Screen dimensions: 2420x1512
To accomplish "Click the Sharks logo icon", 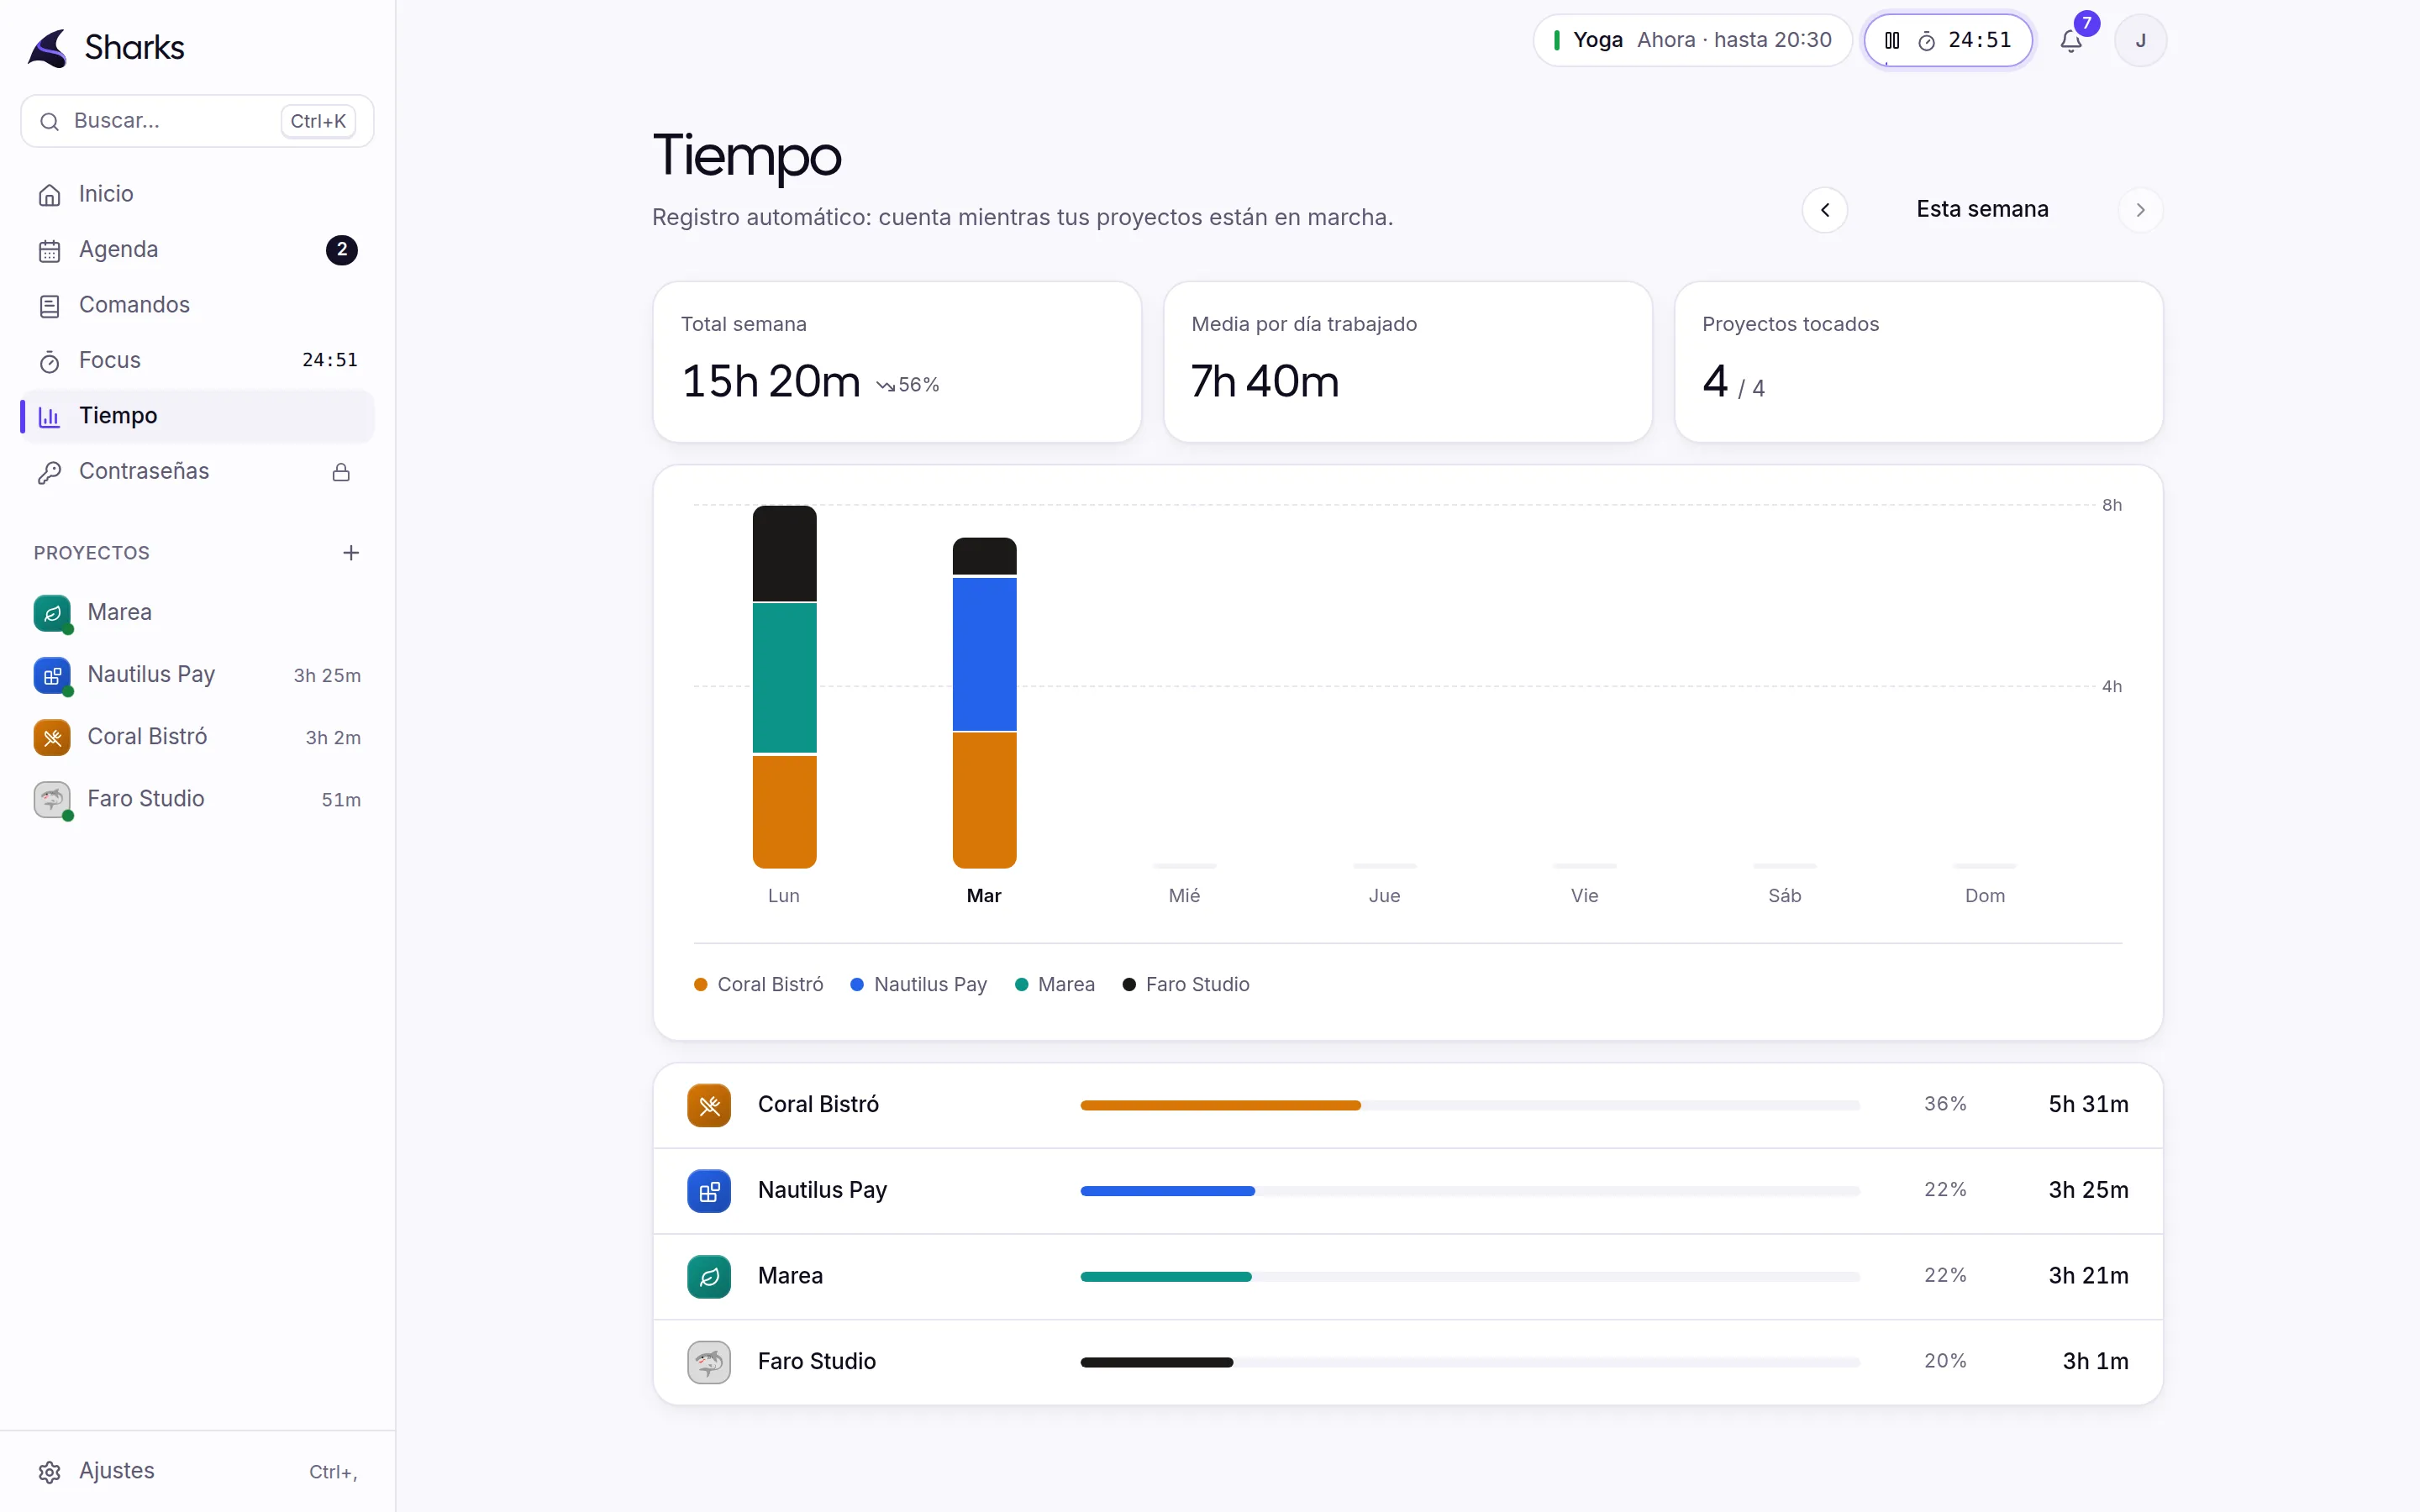I will click(48, 47).
